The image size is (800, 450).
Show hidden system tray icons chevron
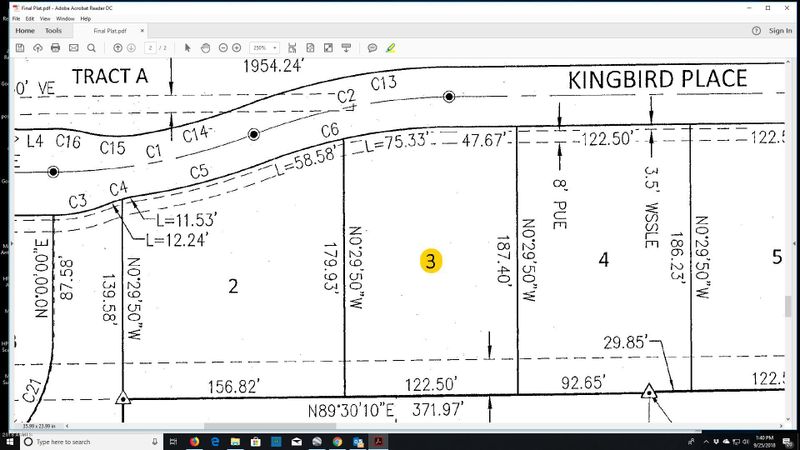(x=706, y=441)
